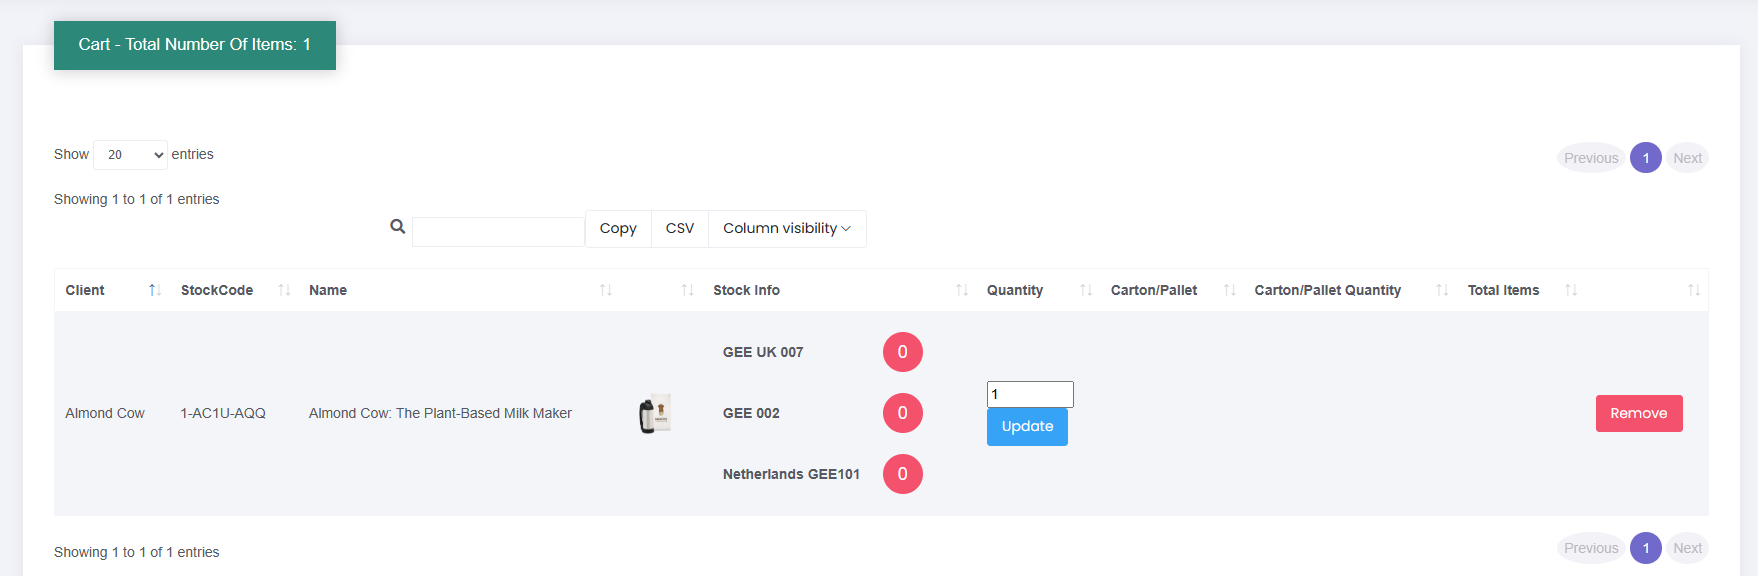1758x576 pixels.
Task: Click the Netherlands GEE101 stock badge
Action: 903,474
